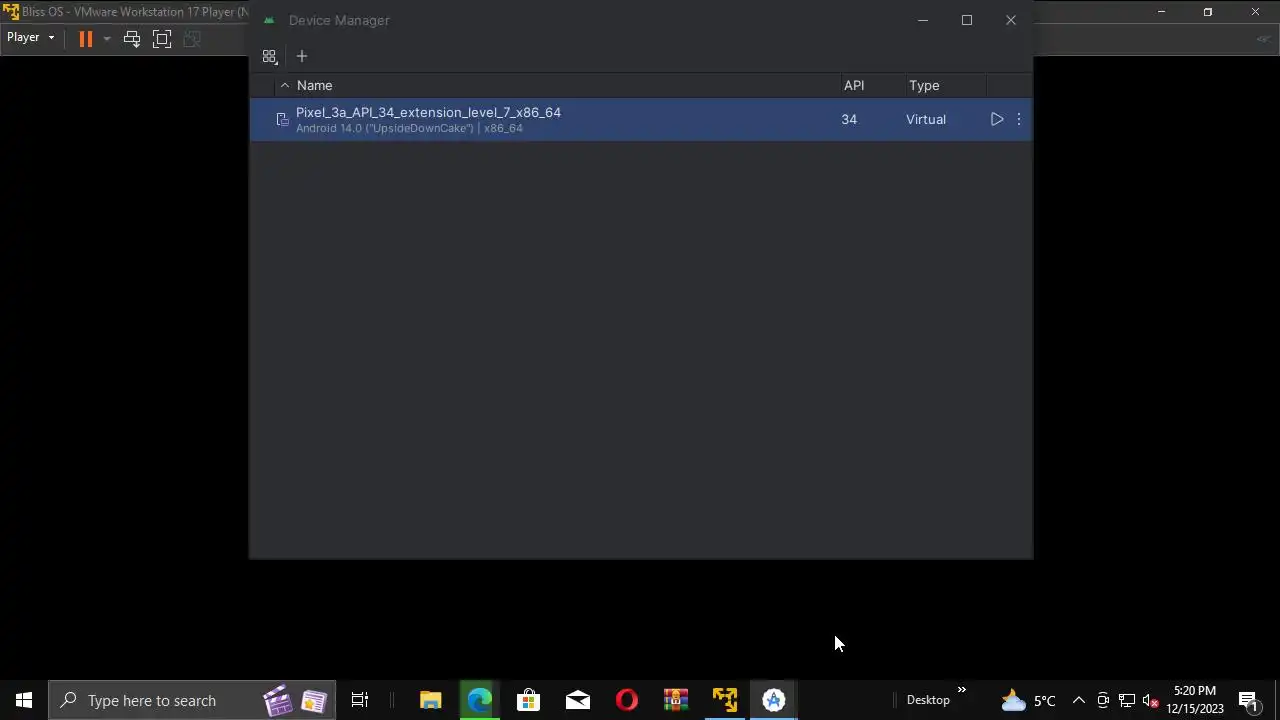This screenshot has width=1280, height=720.
Task: Click API value 34 cell
Action: coord(849,119)
